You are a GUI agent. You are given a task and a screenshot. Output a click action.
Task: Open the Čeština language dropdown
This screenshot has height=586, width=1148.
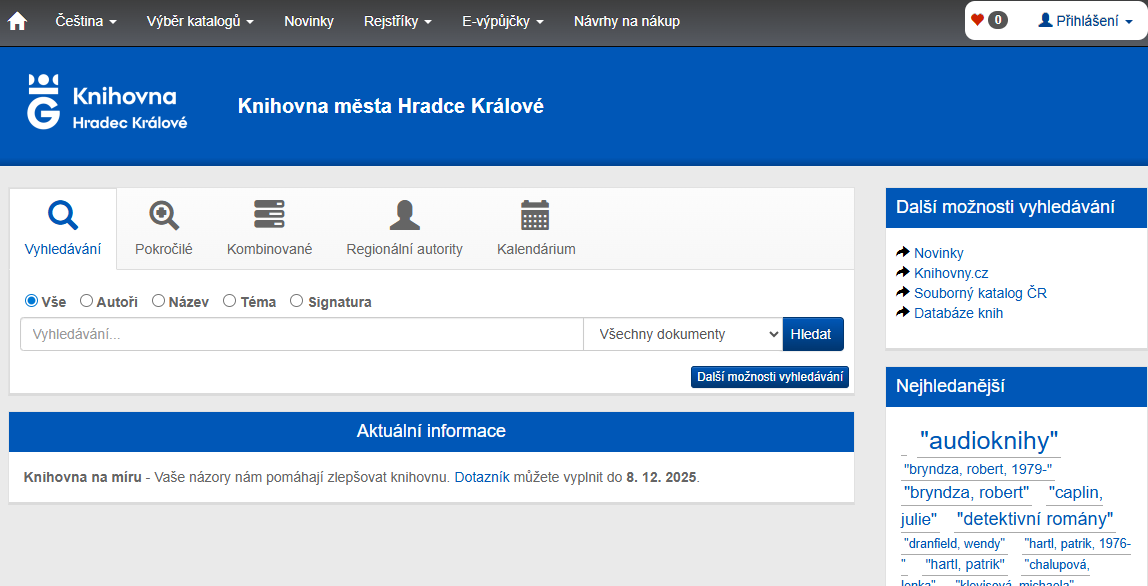pyautogui.click(x=86, y=21)
